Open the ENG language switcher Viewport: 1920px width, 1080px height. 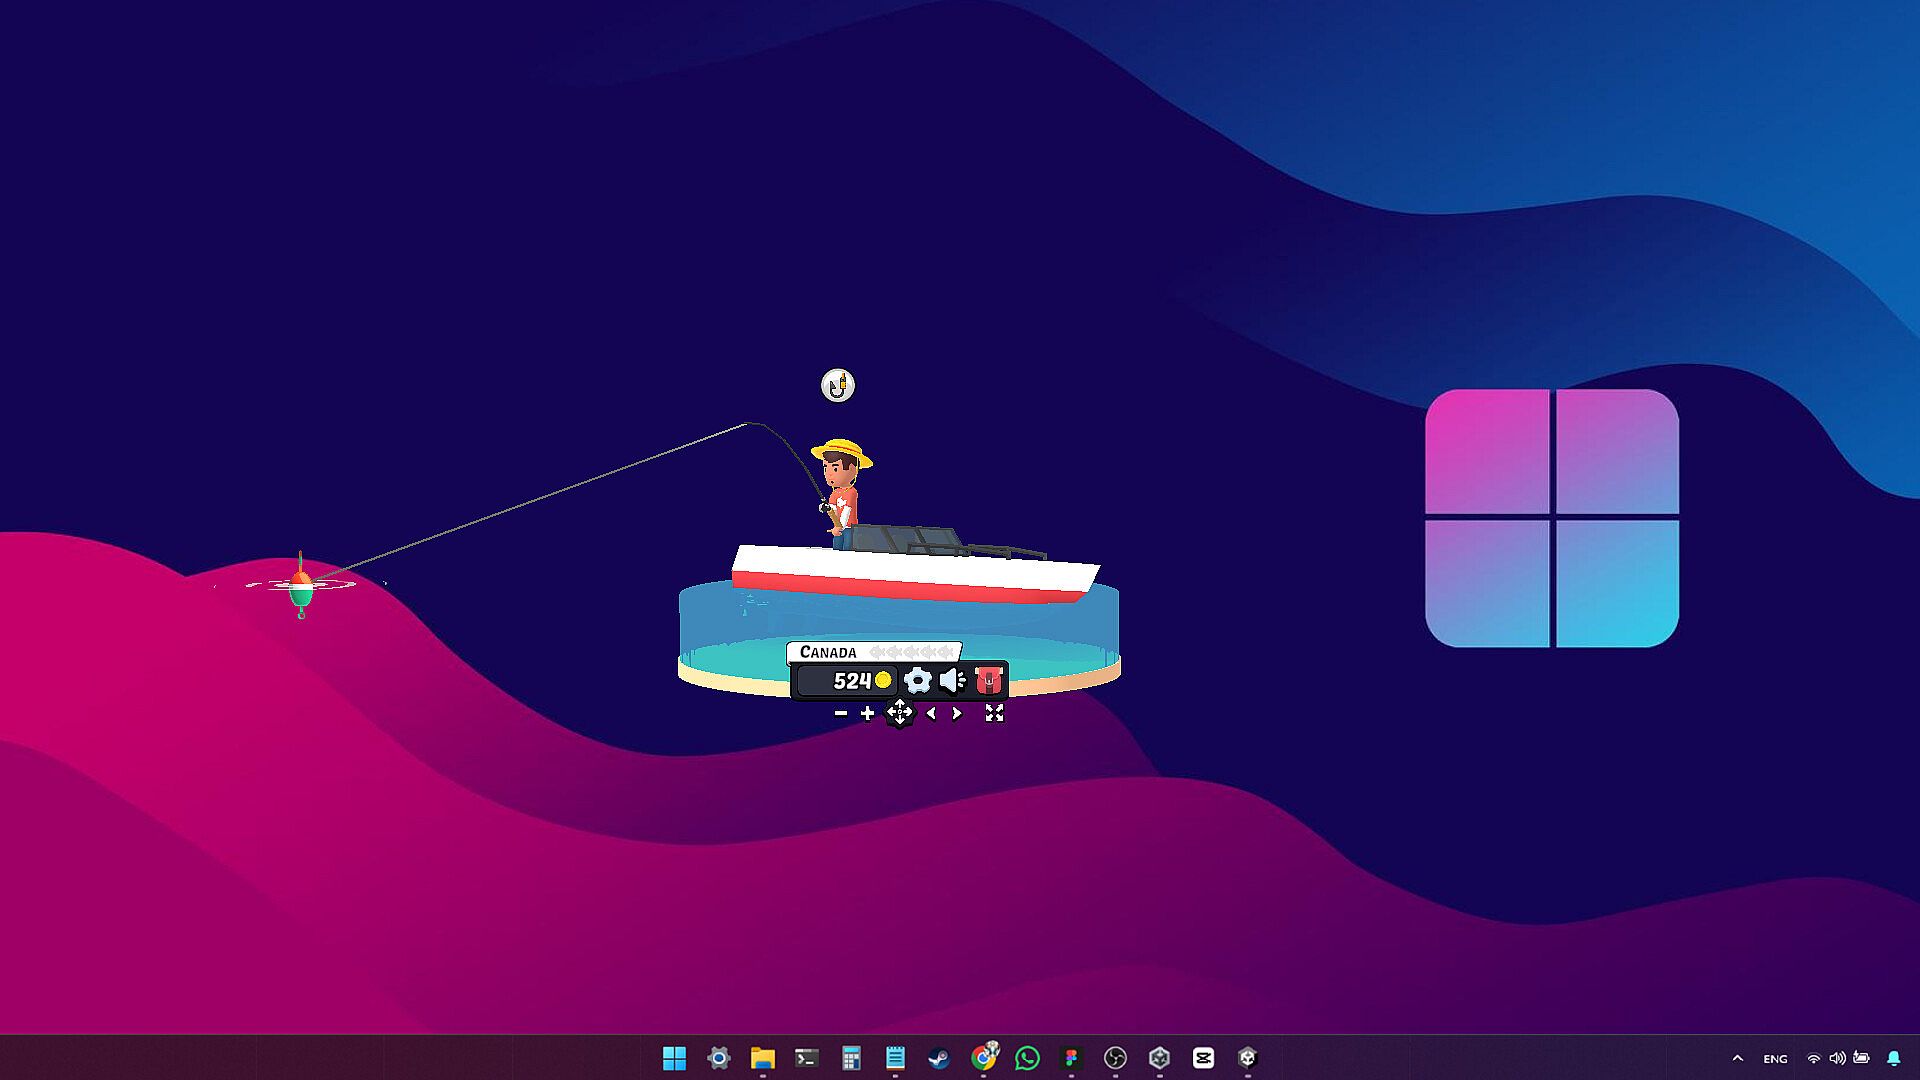(x=1775, y=1058)
